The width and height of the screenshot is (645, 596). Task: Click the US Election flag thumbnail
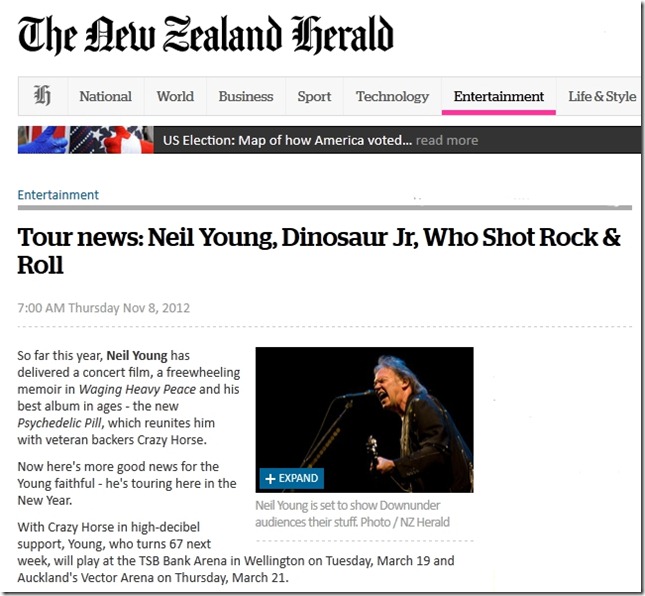coord(85,140)
